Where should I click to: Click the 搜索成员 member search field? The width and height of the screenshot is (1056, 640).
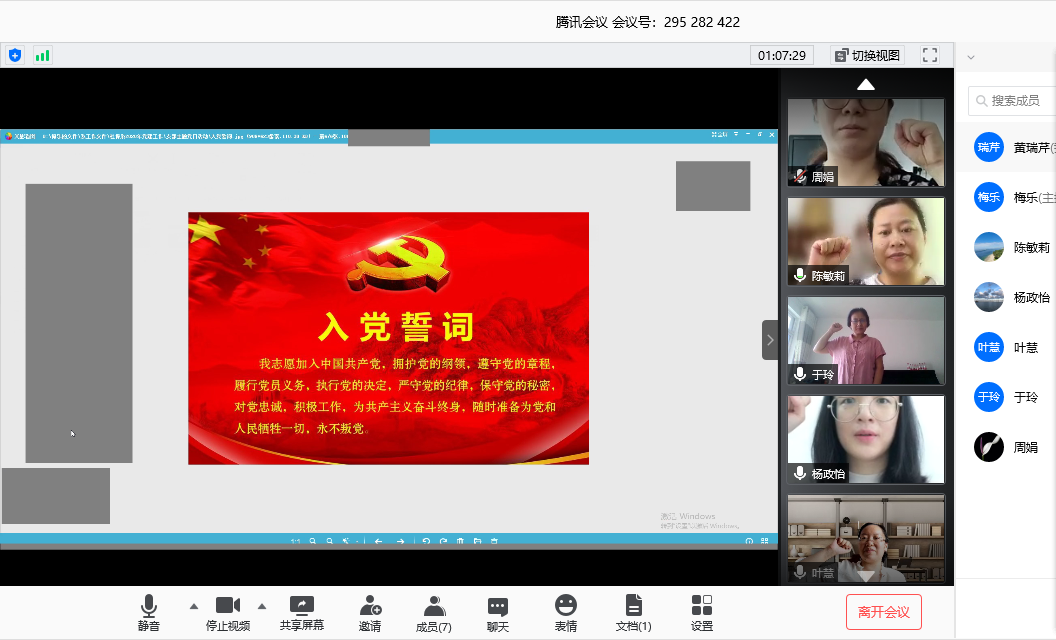tap(1015, 100)
